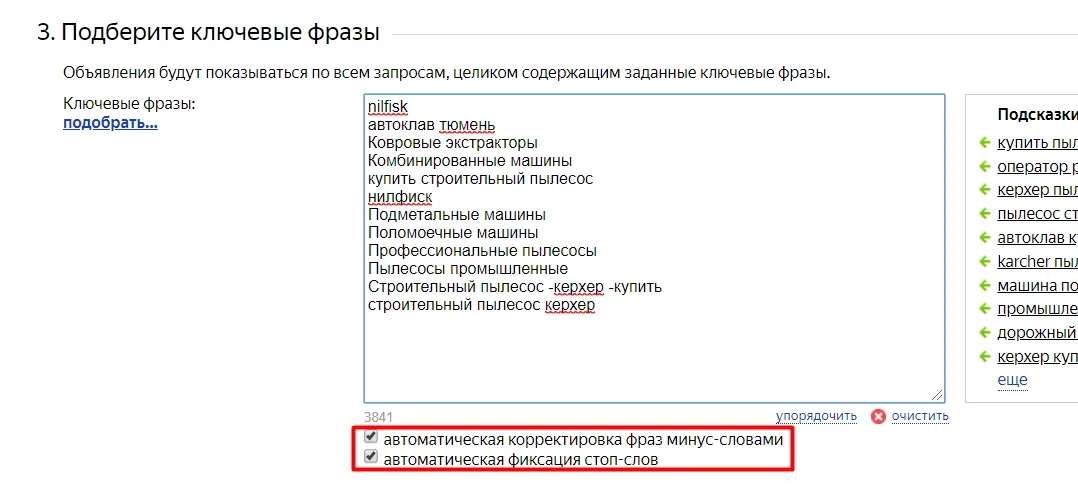Click the "строительный пылесос керхер" phrase line
The height and width of the screenshot is (492, 1078).
[481, 304]
